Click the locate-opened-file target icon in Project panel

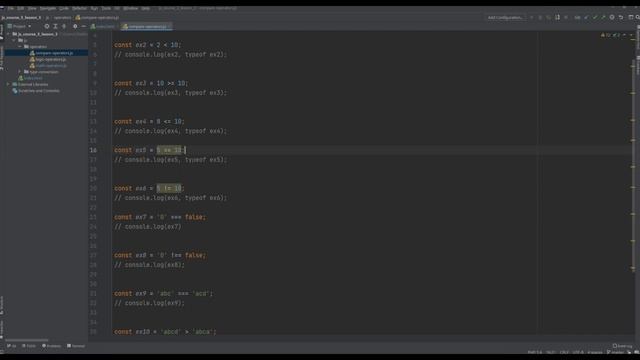(x=47, y=26)
